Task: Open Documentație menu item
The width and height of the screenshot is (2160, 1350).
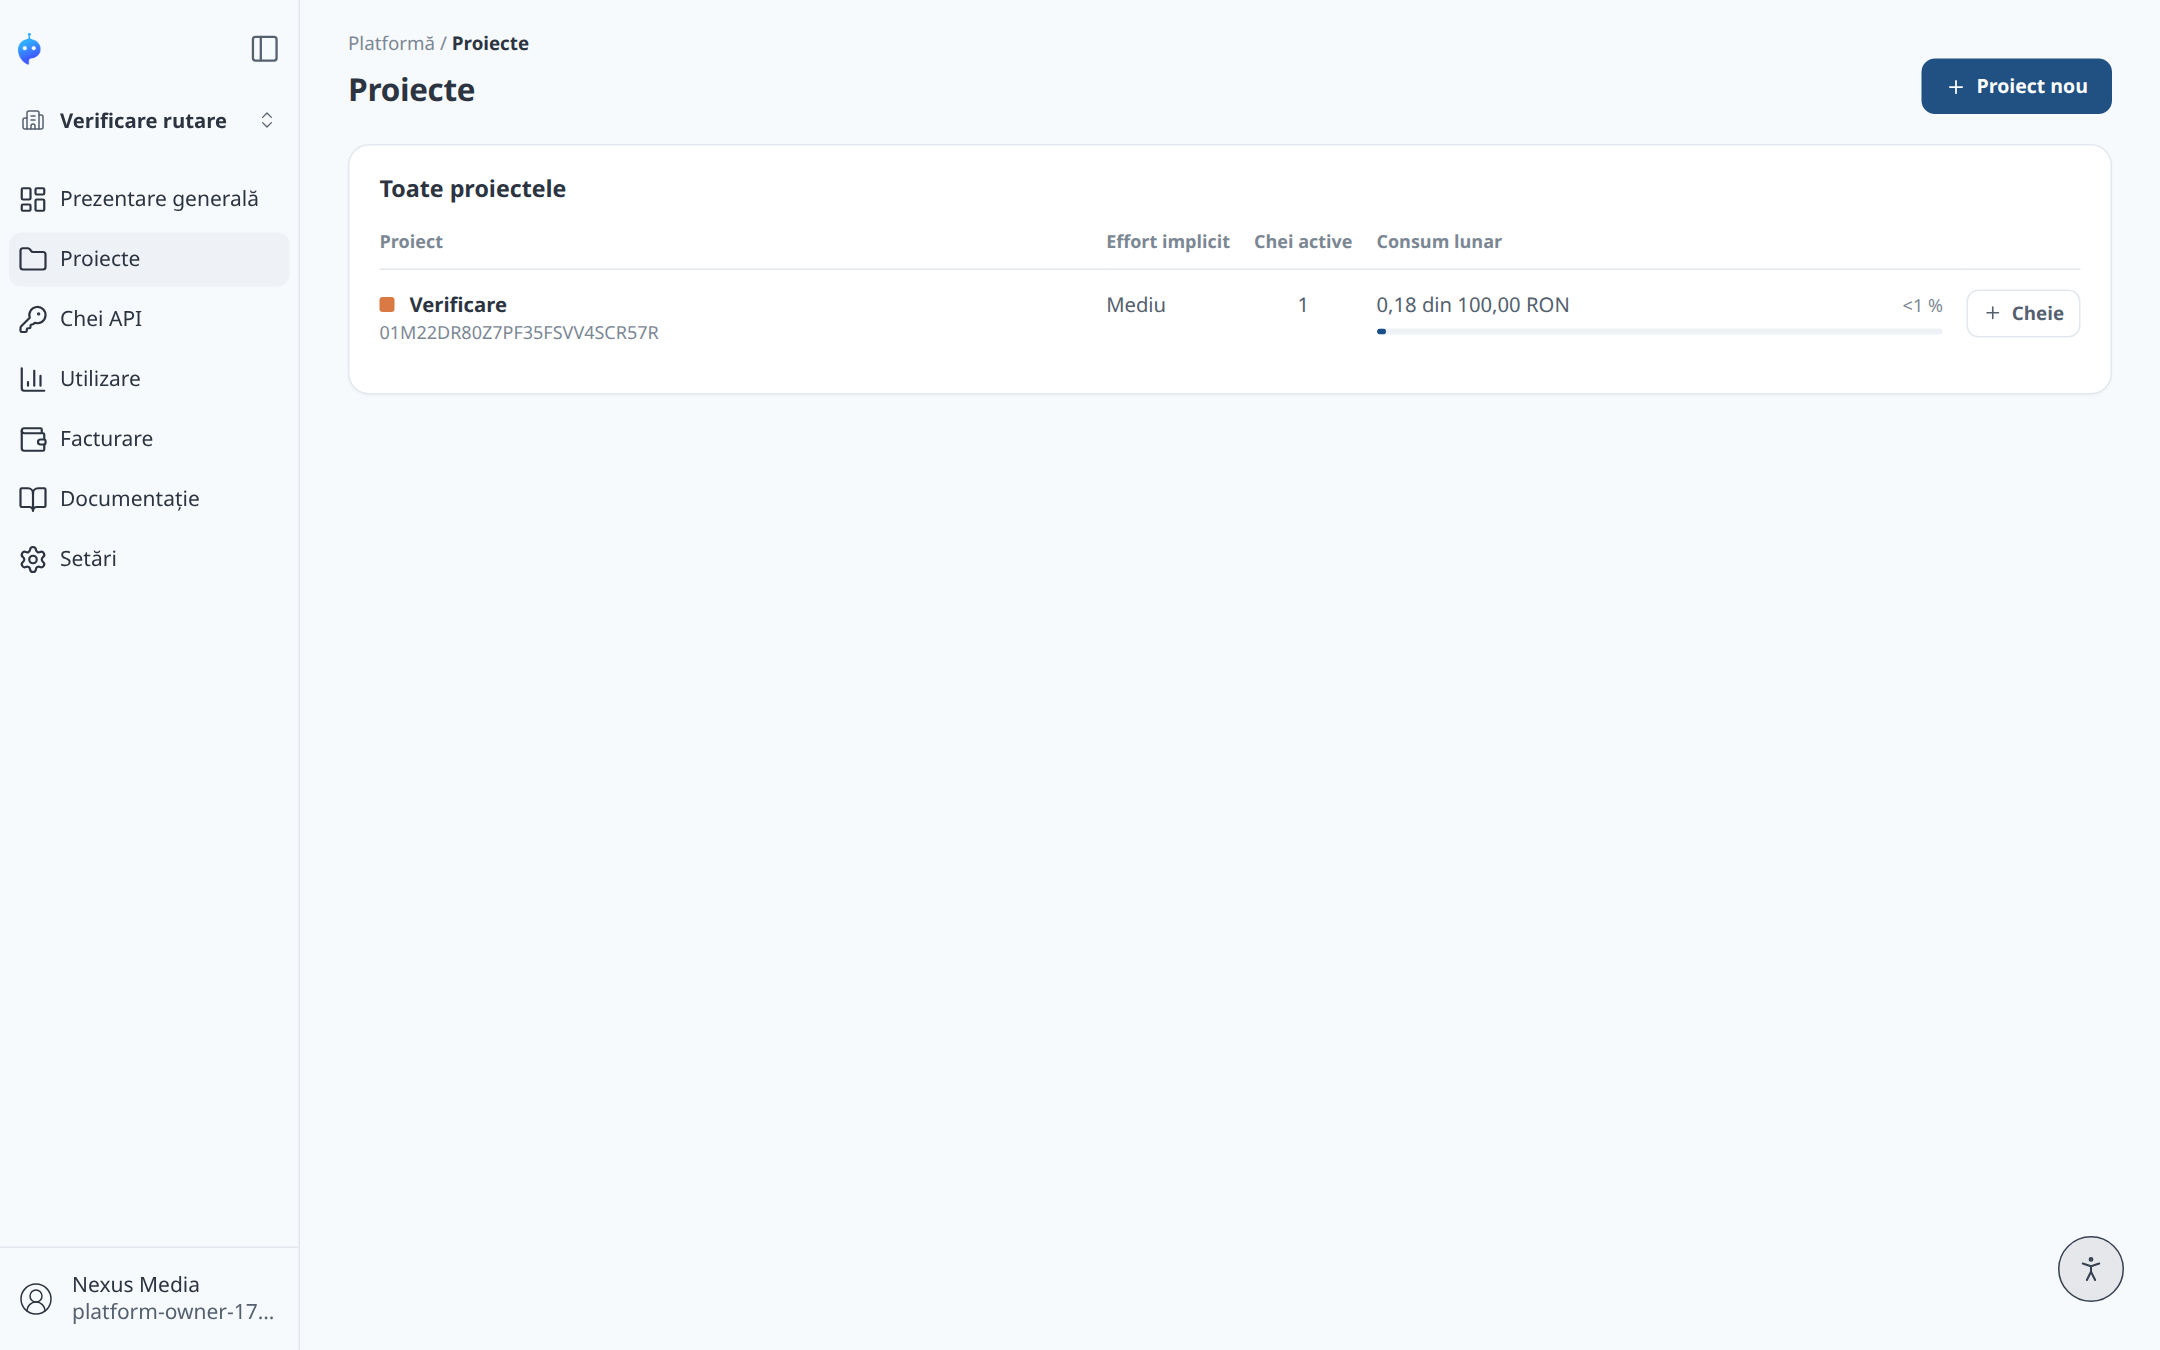Action: (x=149, y=499)
